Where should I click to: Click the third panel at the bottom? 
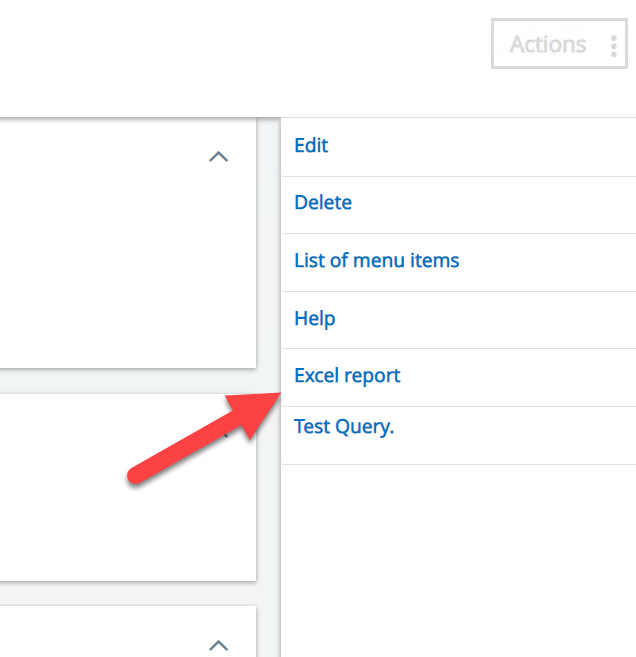click(x=105, y=631)
